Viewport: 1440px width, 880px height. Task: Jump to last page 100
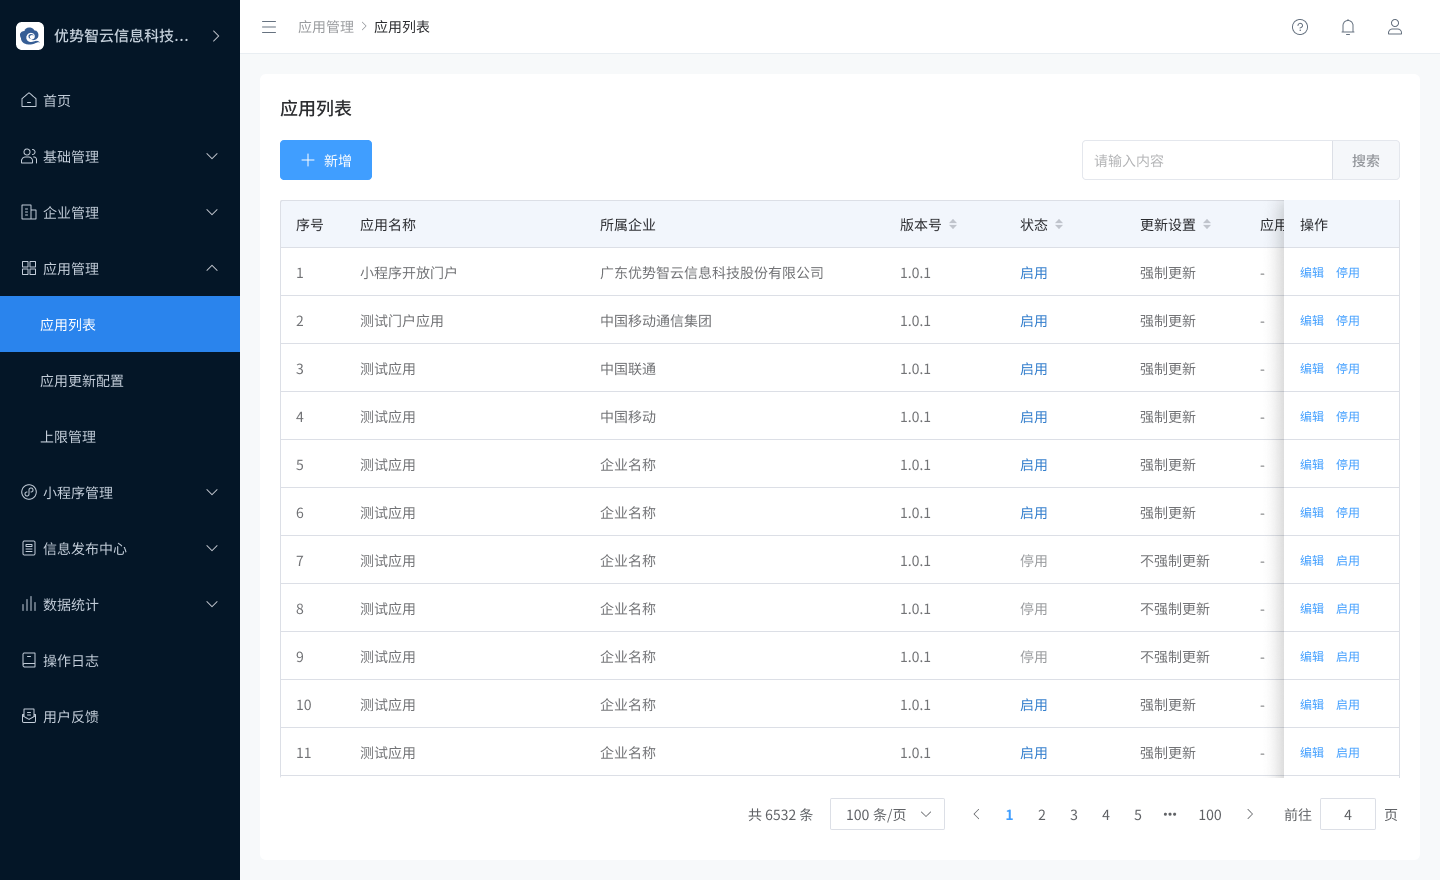point(1210,815)
